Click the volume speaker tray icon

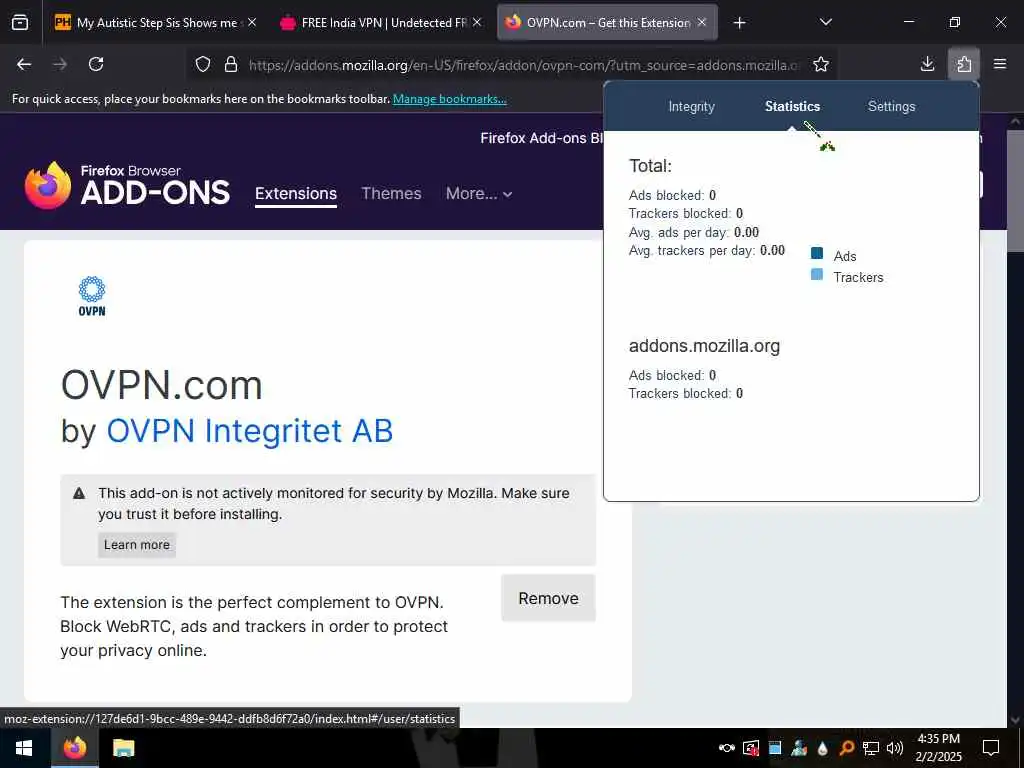pos(895,748)
